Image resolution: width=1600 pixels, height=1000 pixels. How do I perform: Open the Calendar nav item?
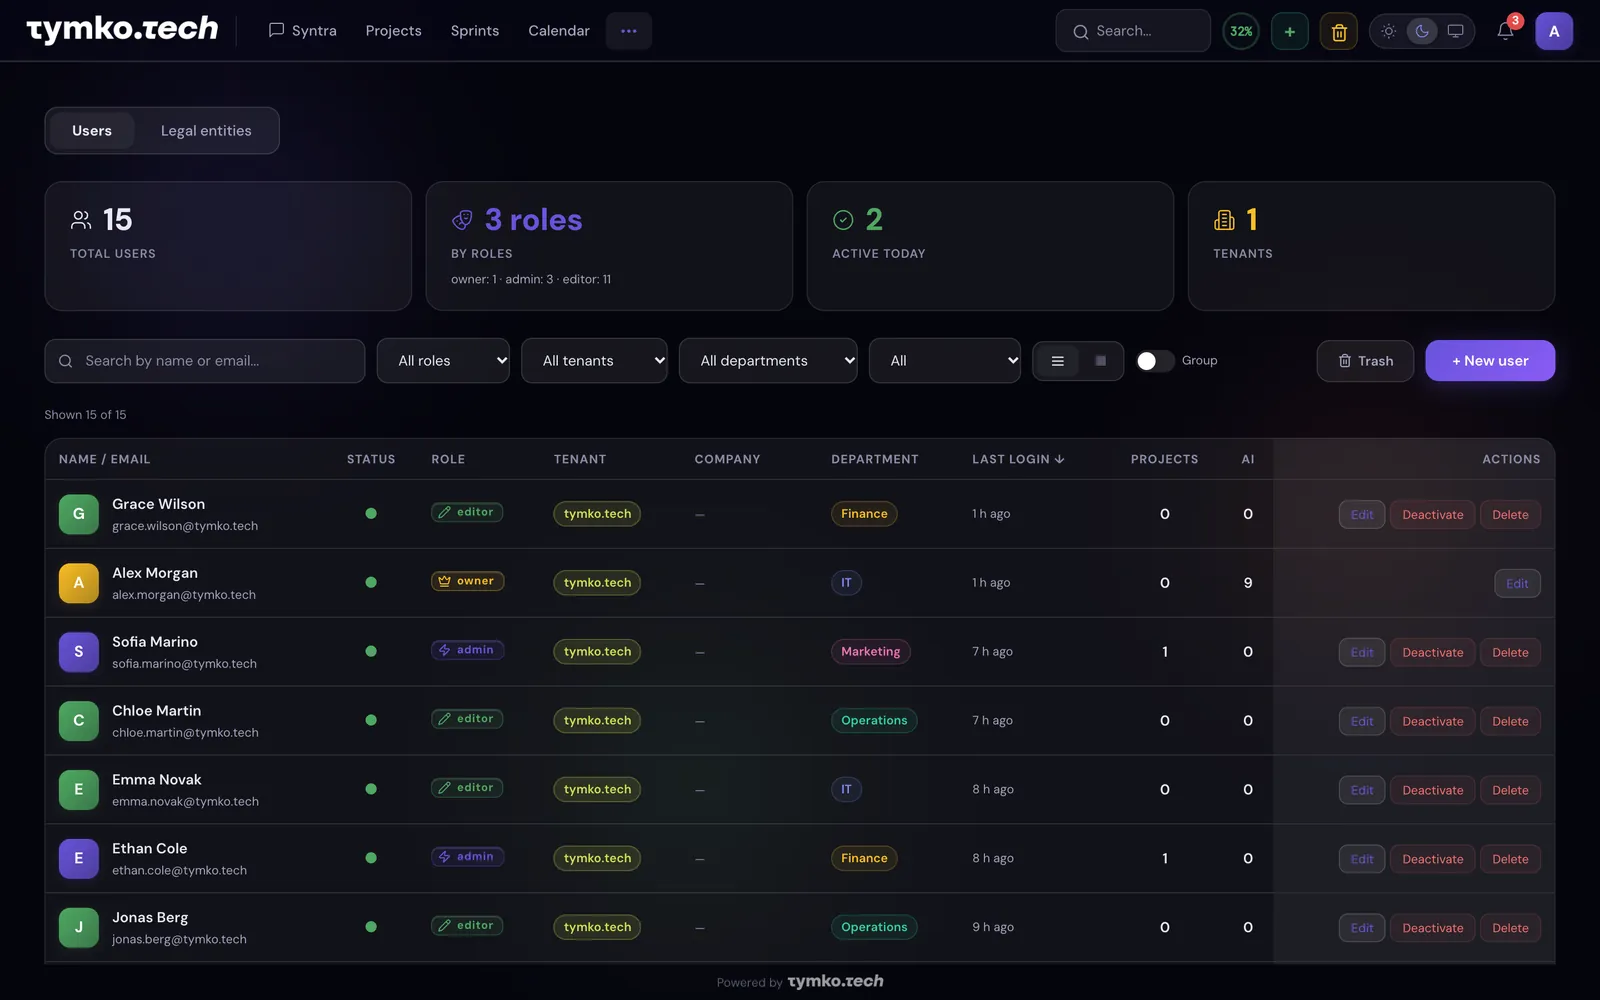tap(559, 31)
